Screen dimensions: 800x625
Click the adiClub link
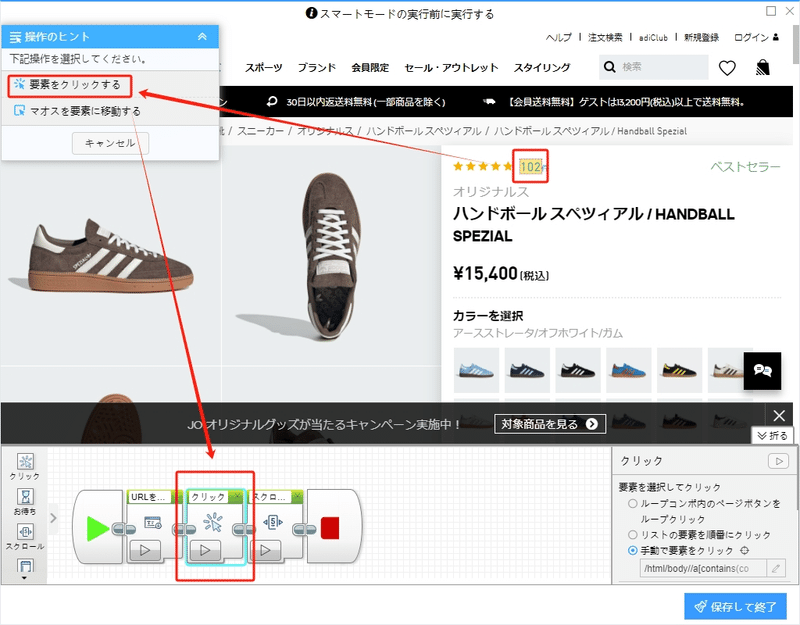(x=654, y=38)
